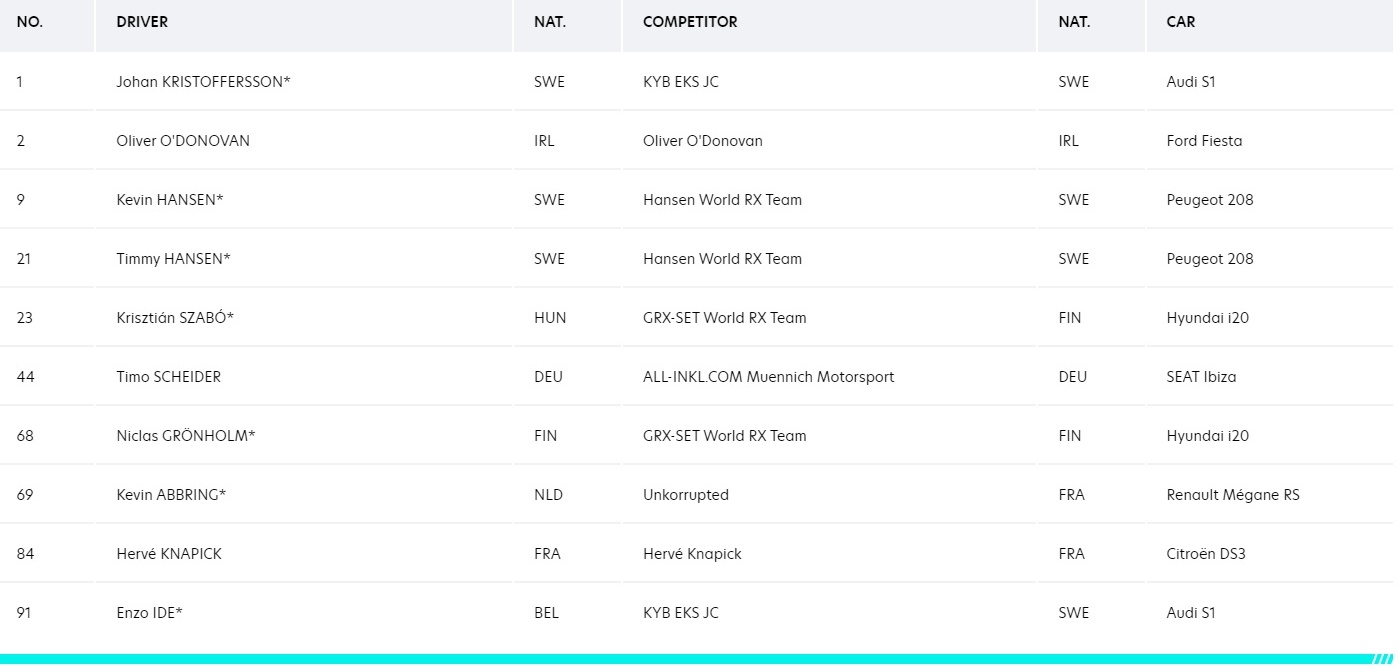Image resolution: width=1398 pixels, height=670 pixels.
Task: Click the NO. column header
Action: tap(30, 22)
